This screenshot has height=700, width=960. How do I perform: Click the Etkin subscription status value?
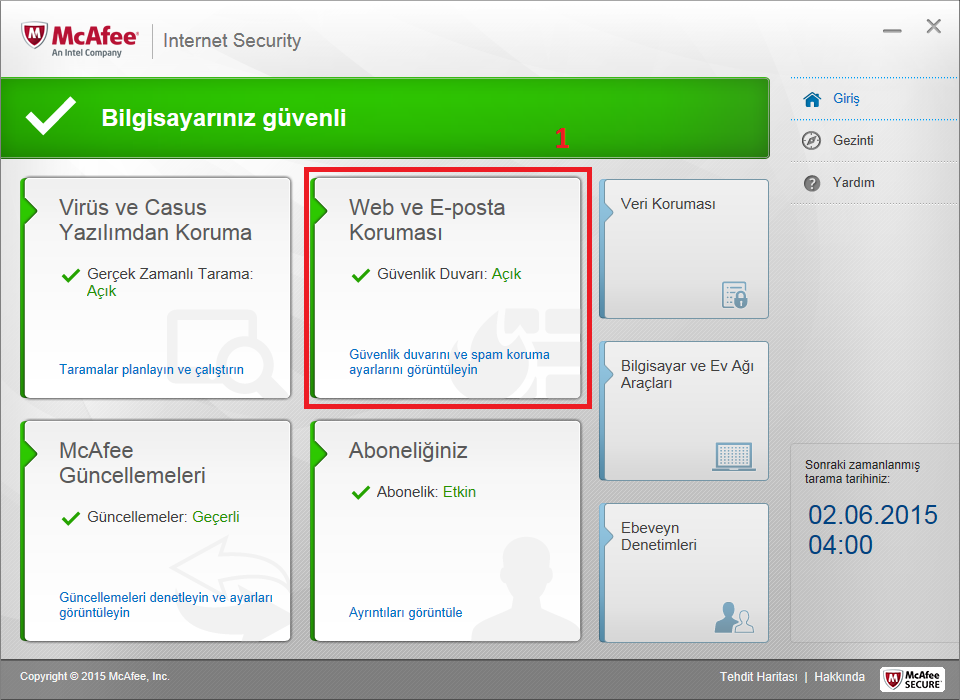click(x=459, y=492)
